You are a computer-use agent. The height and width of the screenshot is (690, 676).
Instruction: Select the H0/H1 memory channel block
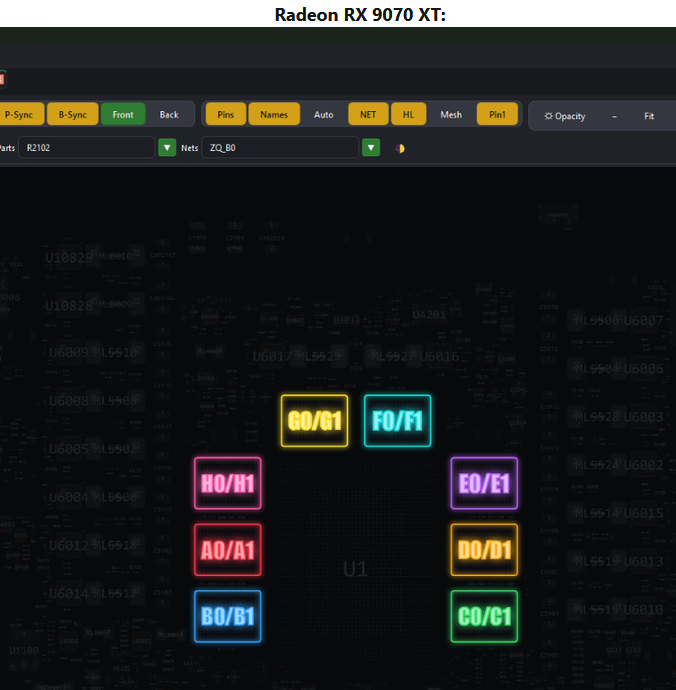(228, 483)
